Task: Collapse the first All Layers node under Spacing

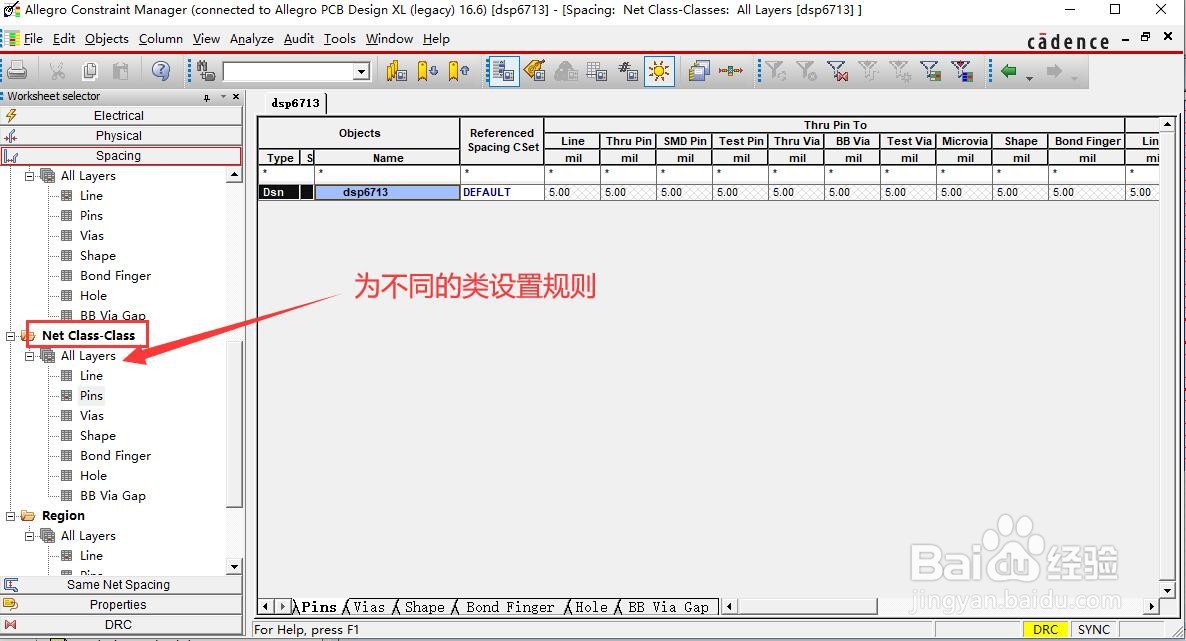Action: tap(29, 176)
